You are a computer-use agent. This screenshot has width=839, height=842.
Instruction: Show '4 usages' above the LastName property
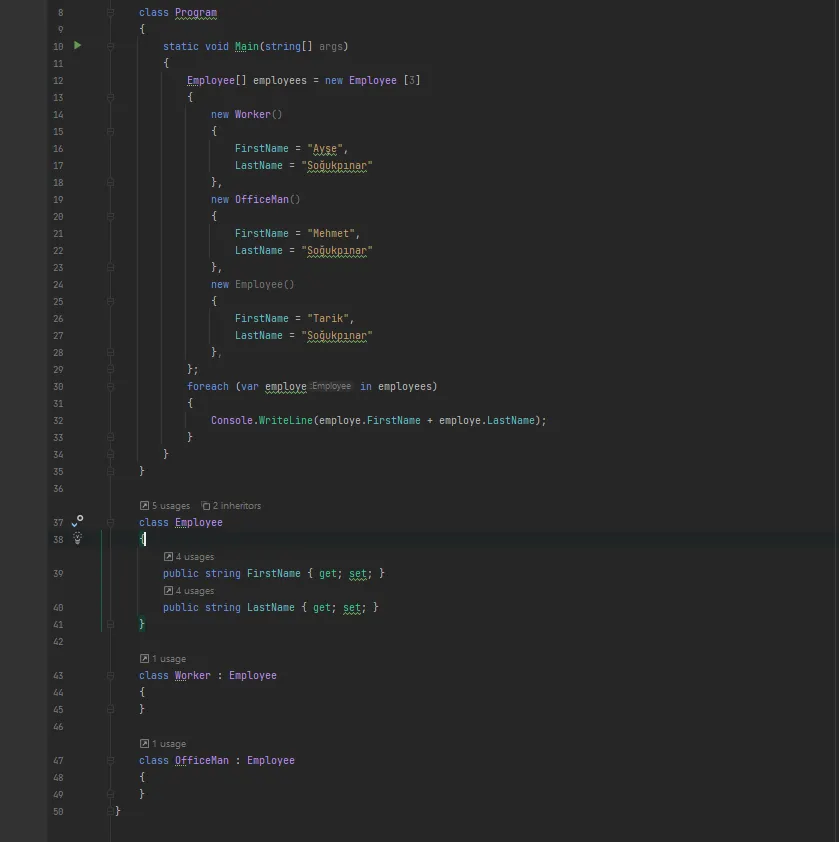click(189, 591)
